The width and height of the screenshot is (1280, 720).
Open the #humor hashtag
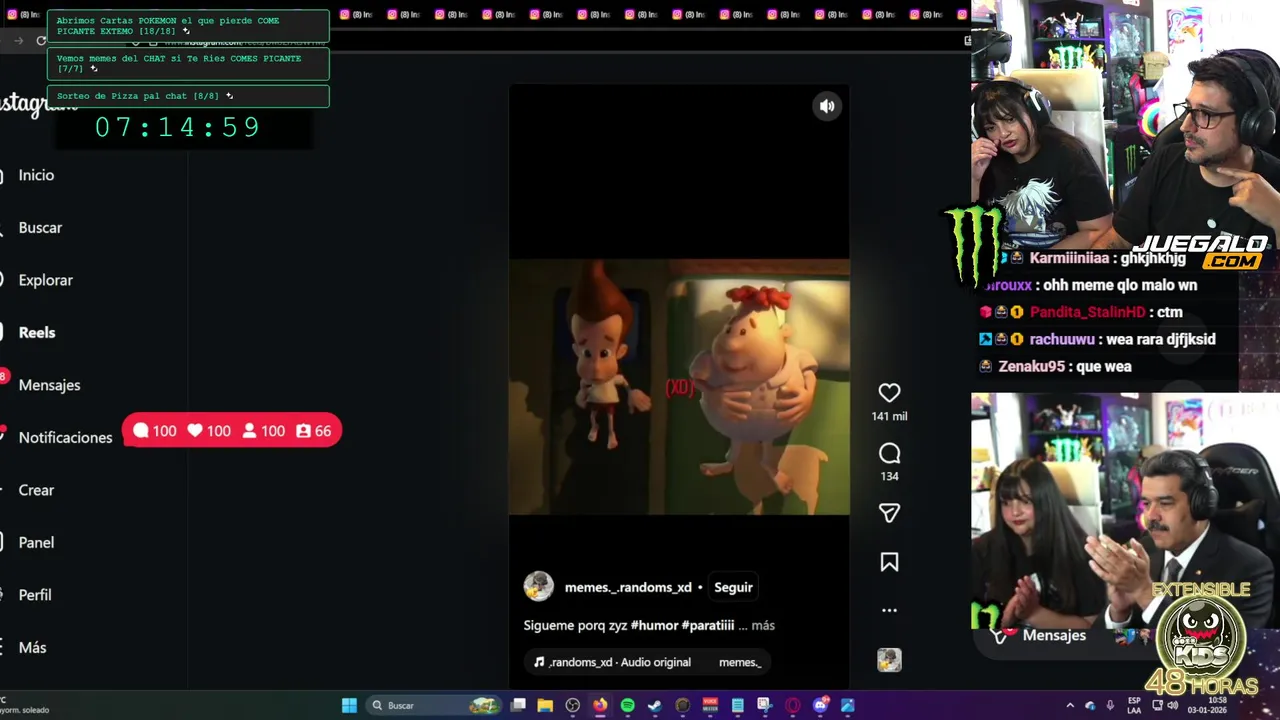(x=654, y=625)
